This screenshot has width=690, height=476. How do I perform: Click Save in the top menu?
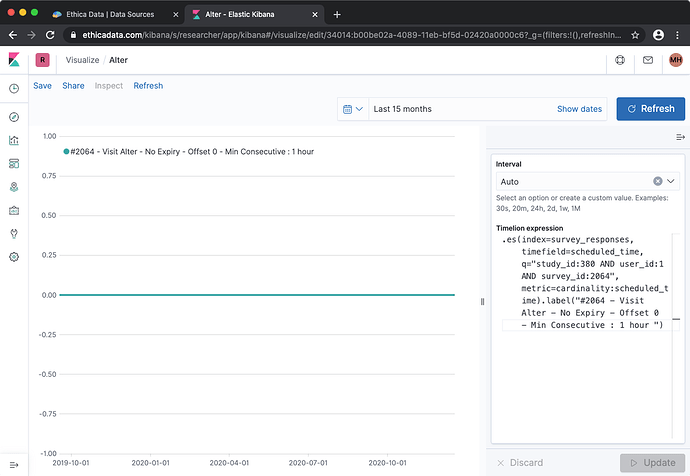[x=43, y=86]
